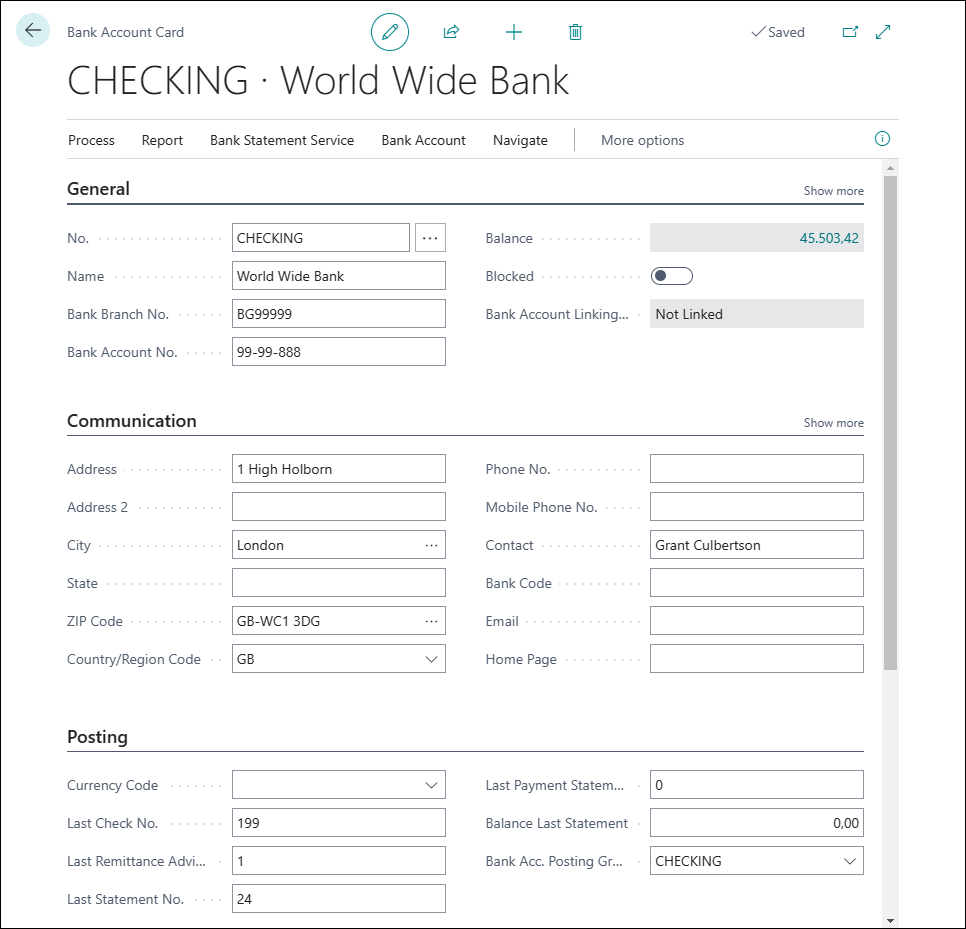Screen dimensions: 966x929
Task: Open the edit pencil icon
Action: pyautogui.click(x=390, y=31)
